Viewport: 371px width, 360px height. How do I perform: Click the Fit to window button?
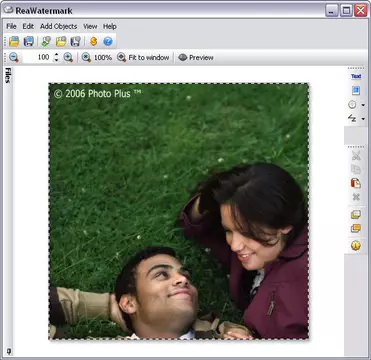point(143,57)
